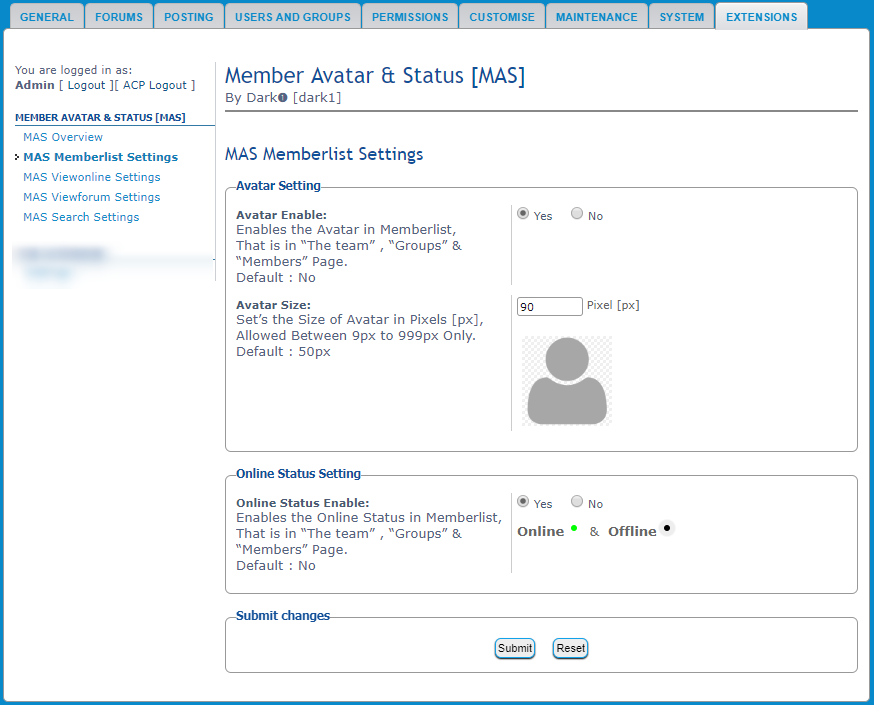Select No for Avatar Enable

(577, 214)
